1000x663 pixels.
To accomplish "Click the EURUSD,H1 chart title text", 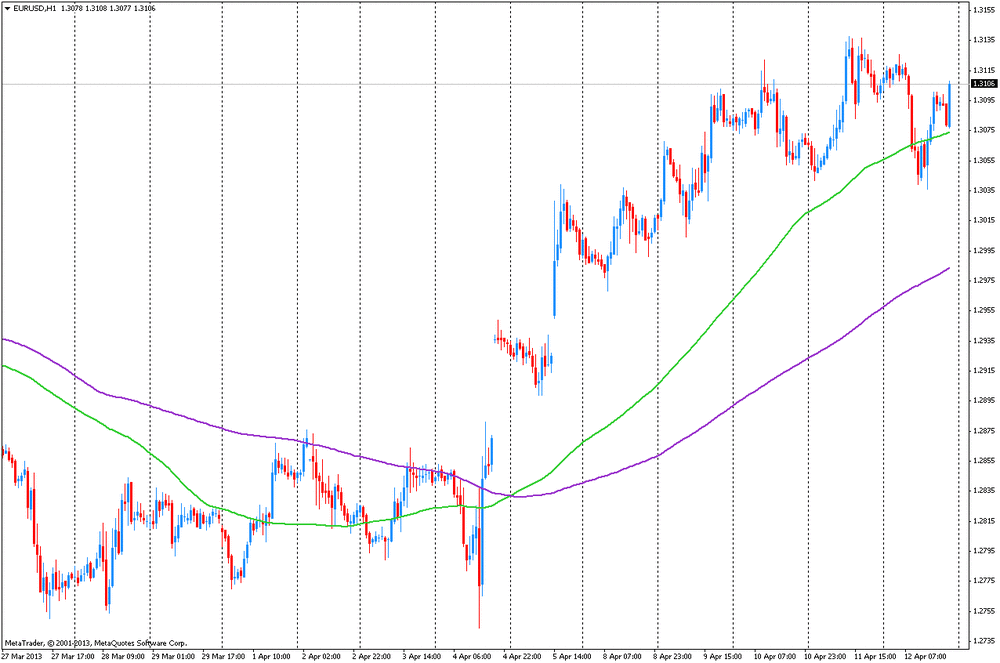I will point(35,8).
